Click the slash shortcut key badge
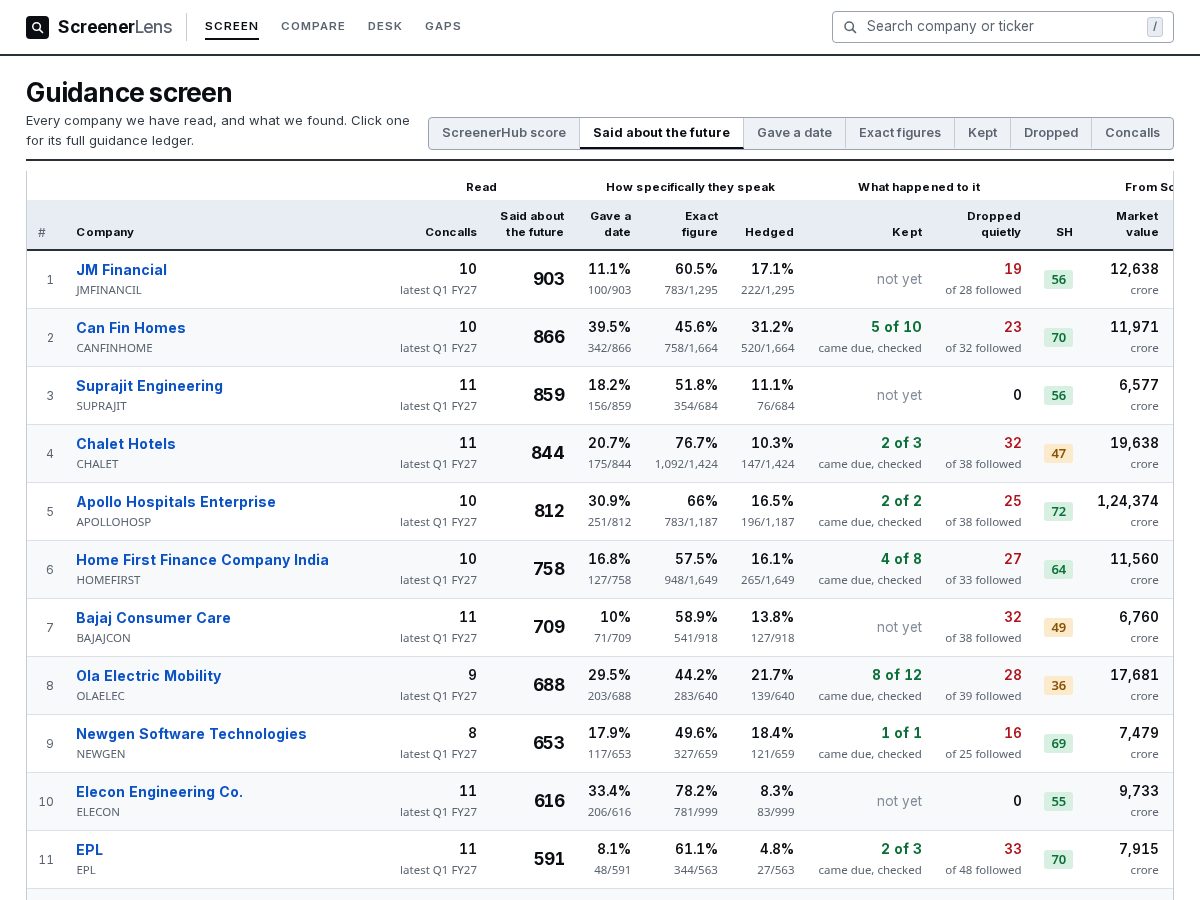 point(1155,27)
